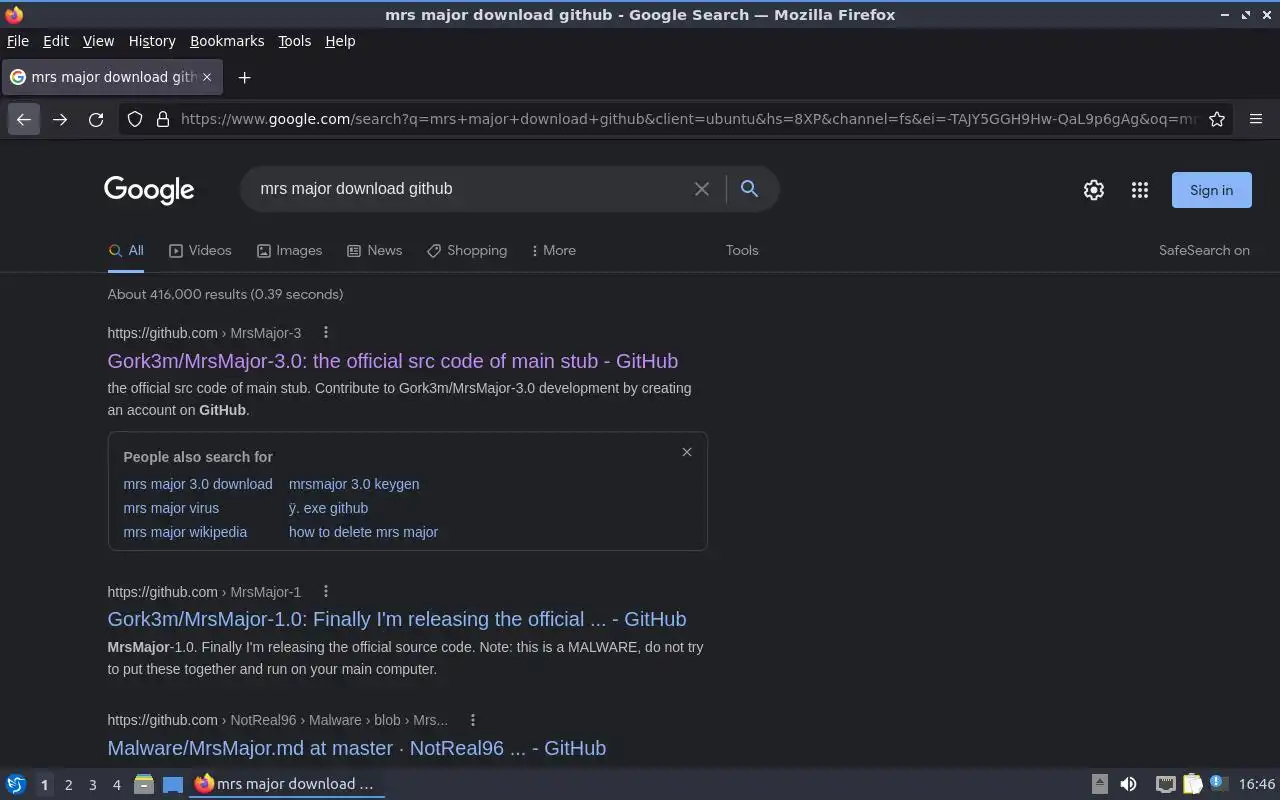Open the Help menu

pyautogui.click(x=340, y=41)
